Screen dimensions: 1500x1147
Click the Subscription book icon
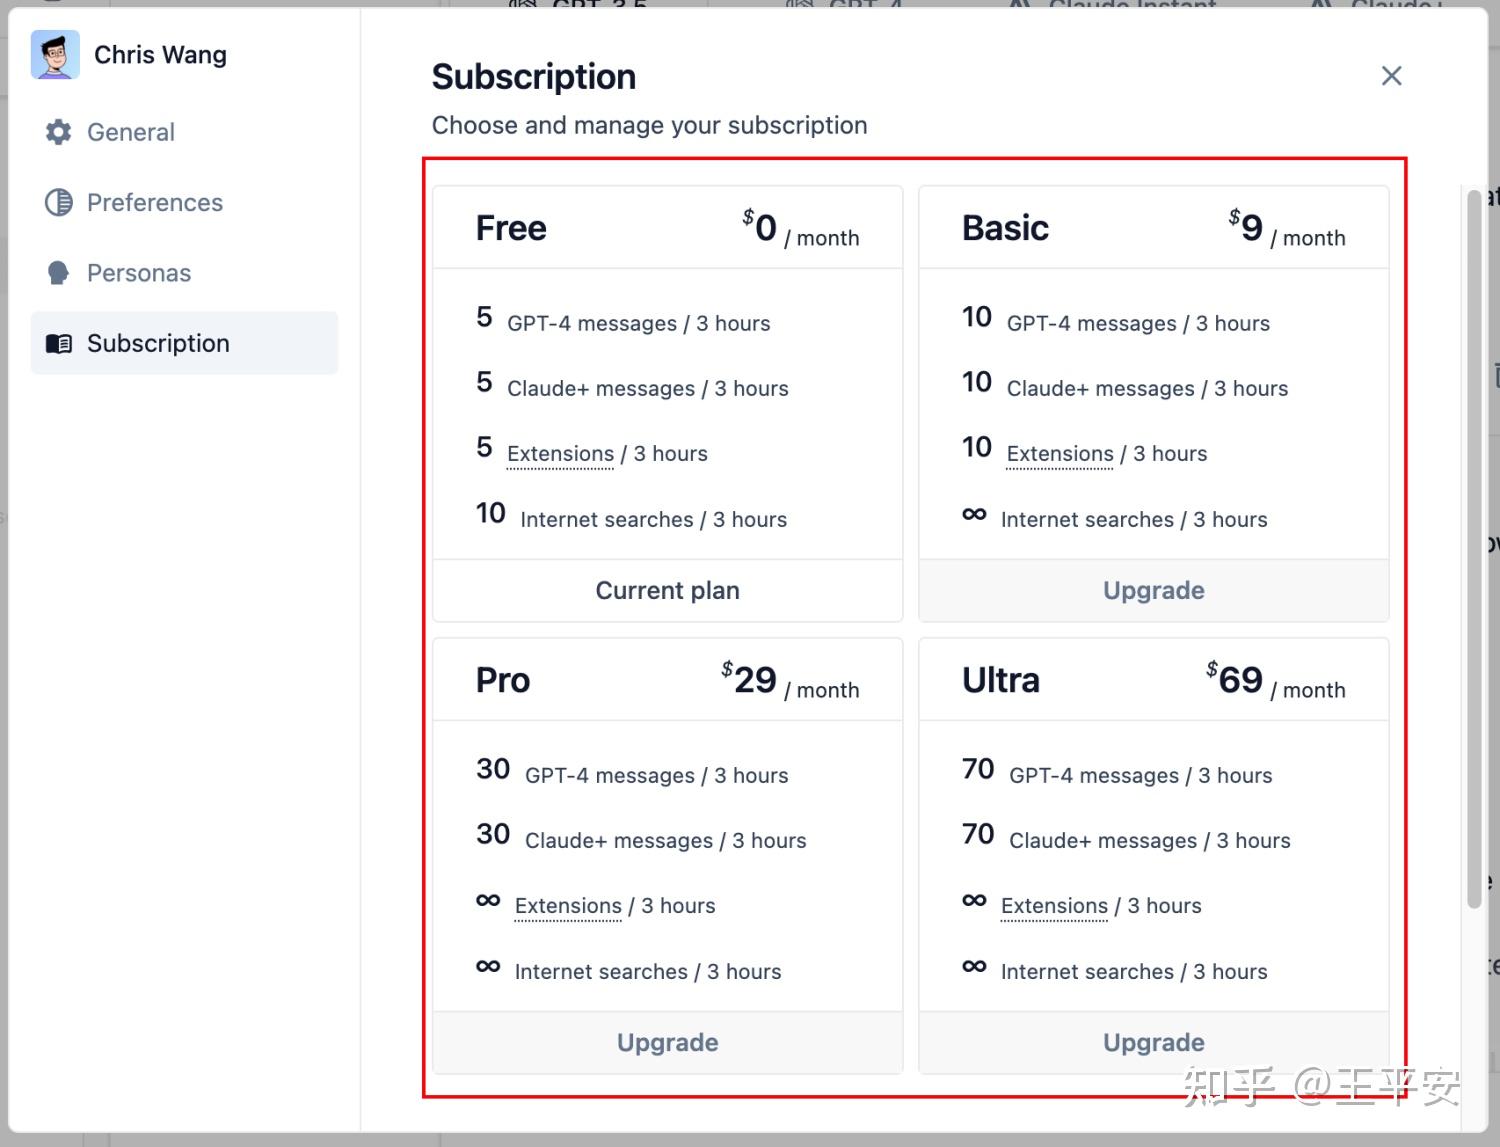click(59, 343)
